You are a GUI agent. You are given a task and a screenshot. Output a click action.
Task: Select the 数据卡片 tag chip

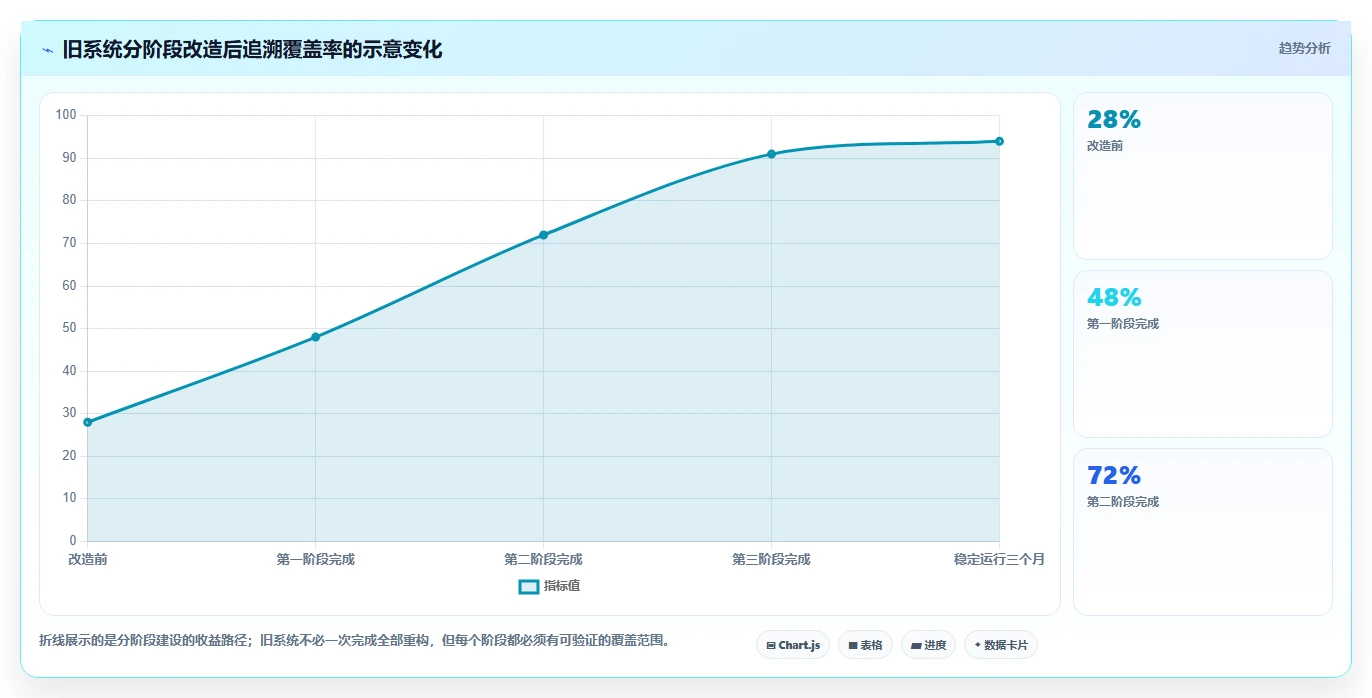pos(1001,645)
